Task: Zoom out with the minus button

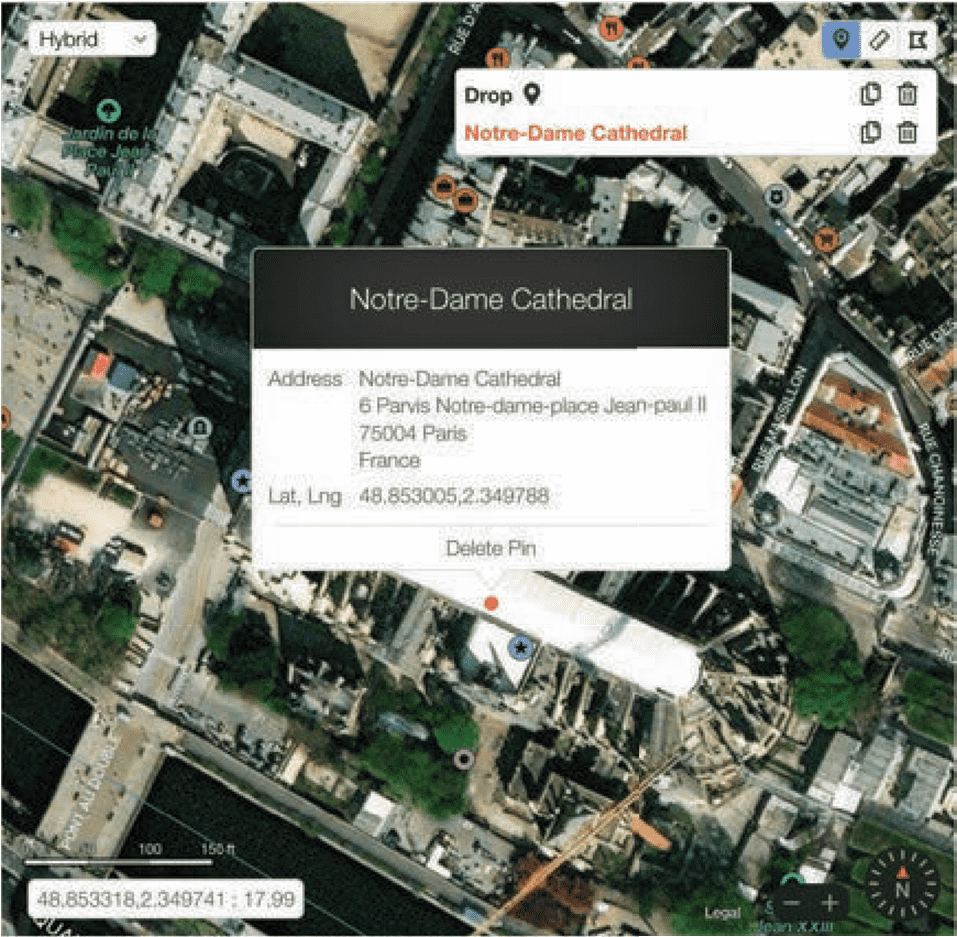Action: (x=791, y=903)
